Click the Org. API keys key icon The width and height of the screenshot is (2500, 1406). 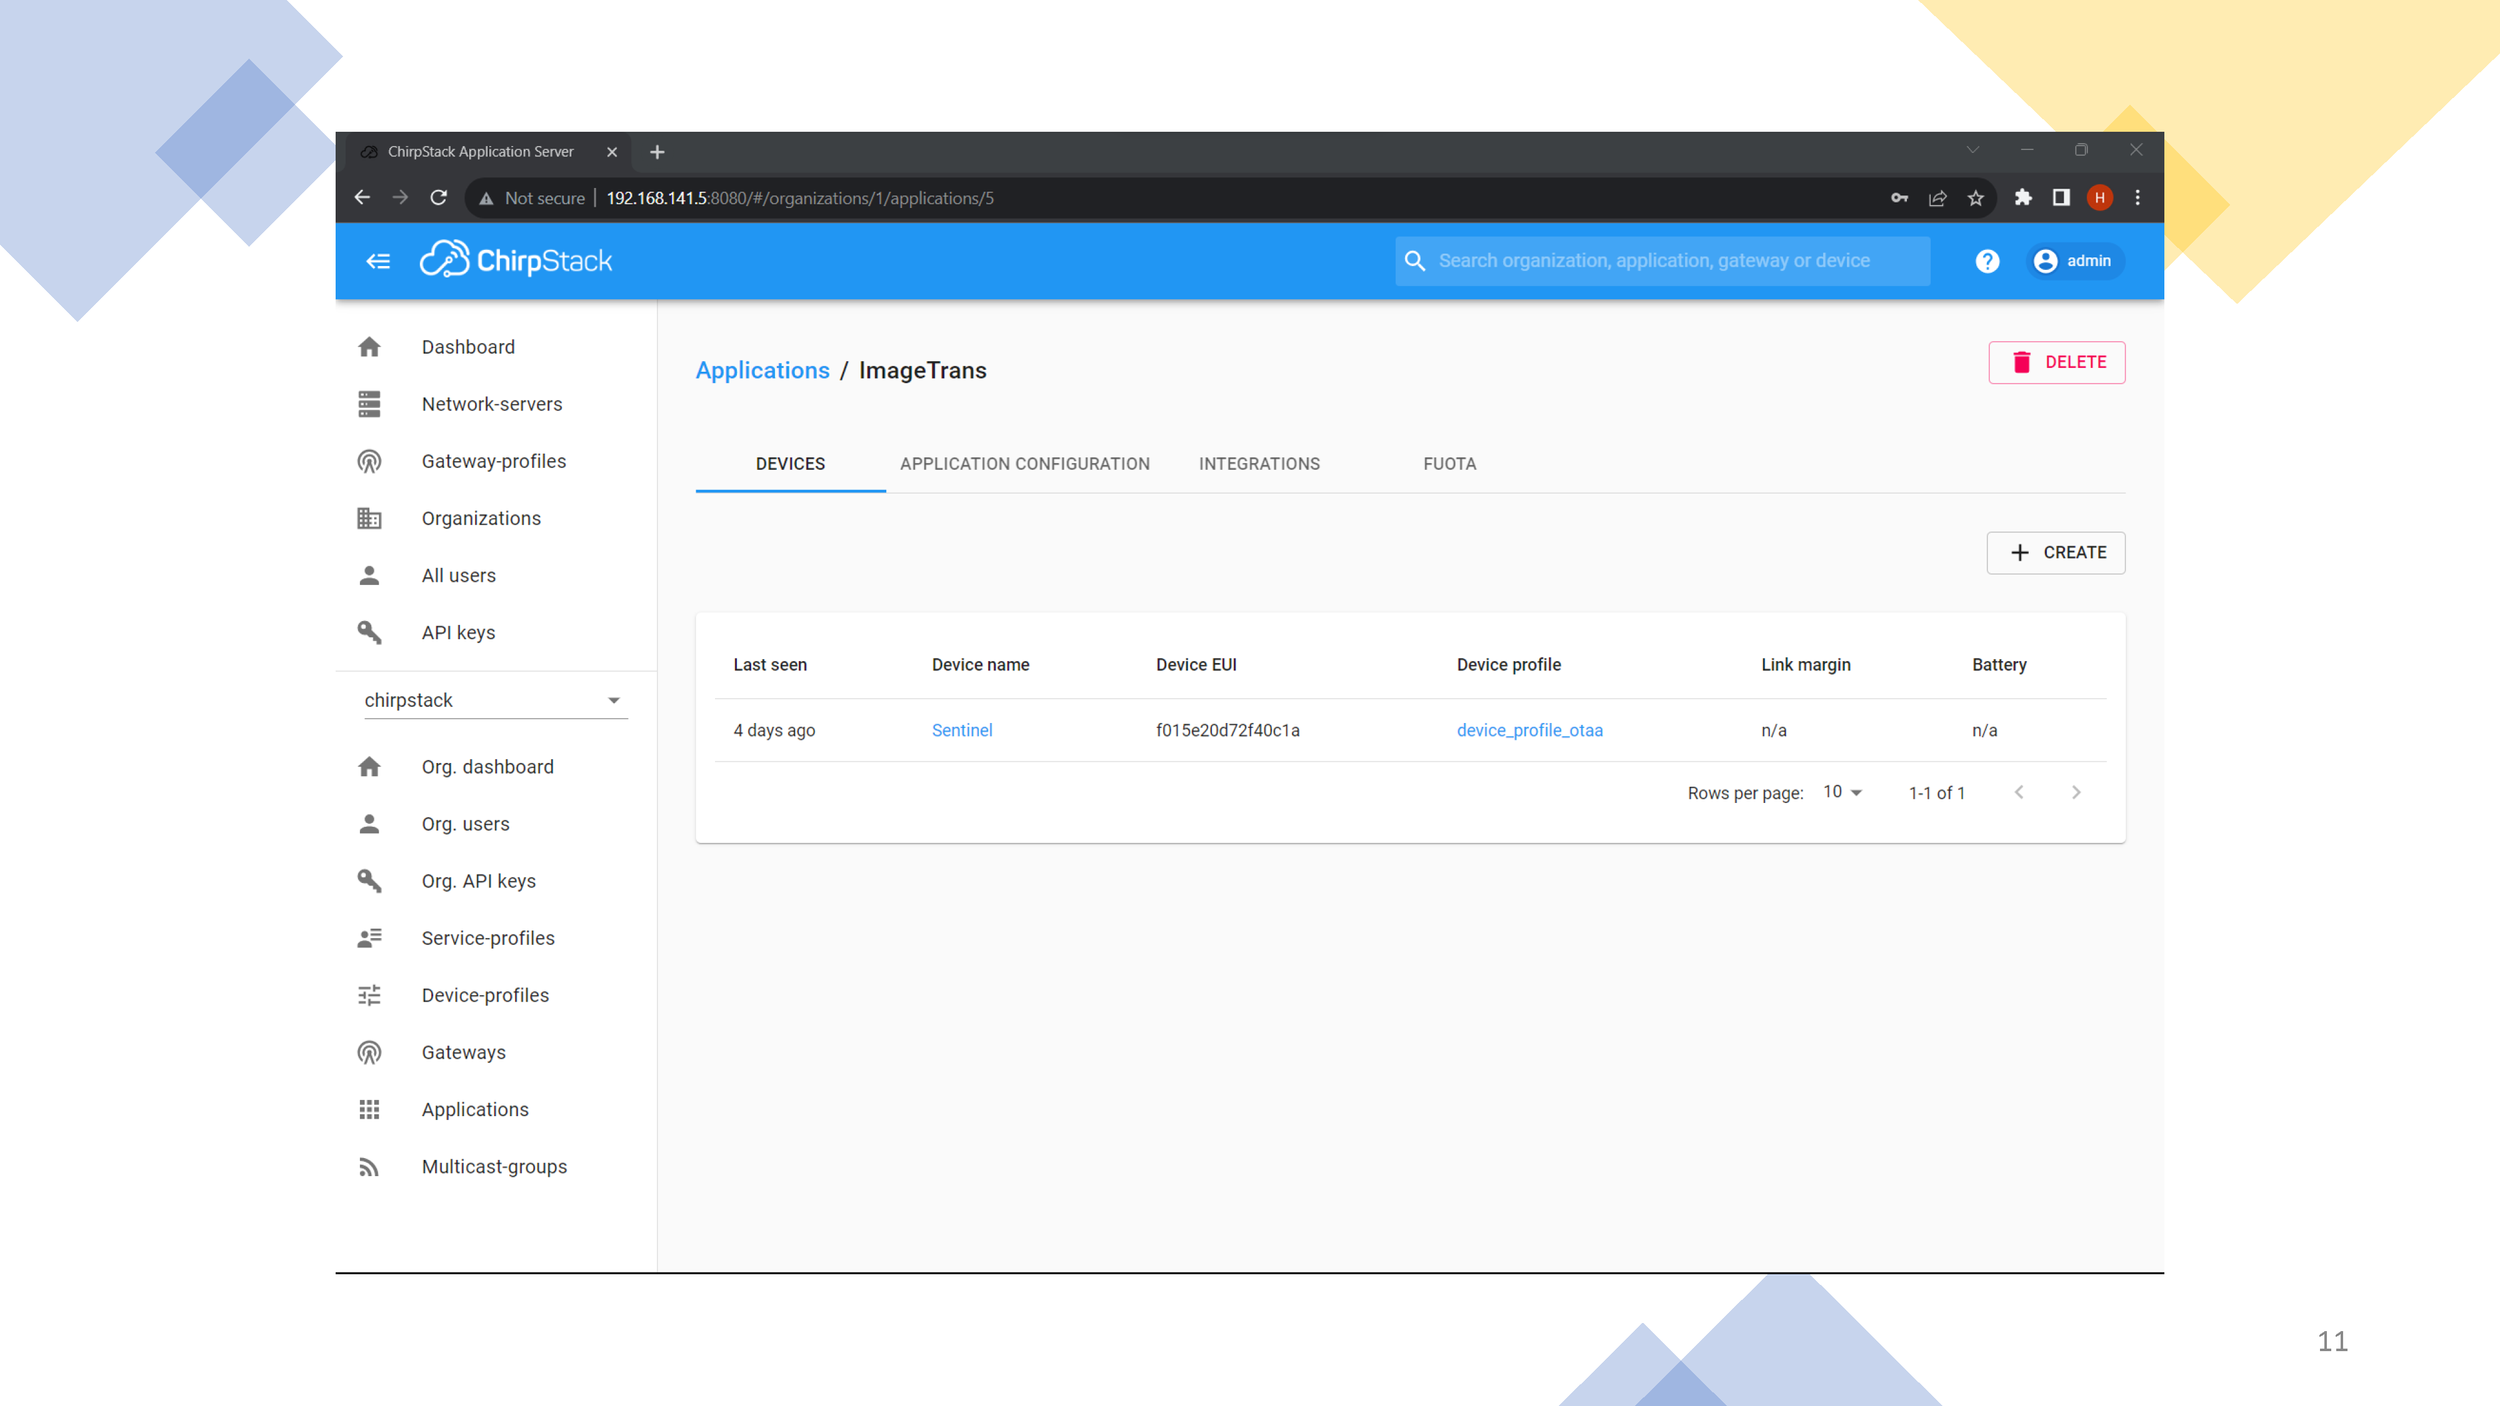click(x=369, y=881)
